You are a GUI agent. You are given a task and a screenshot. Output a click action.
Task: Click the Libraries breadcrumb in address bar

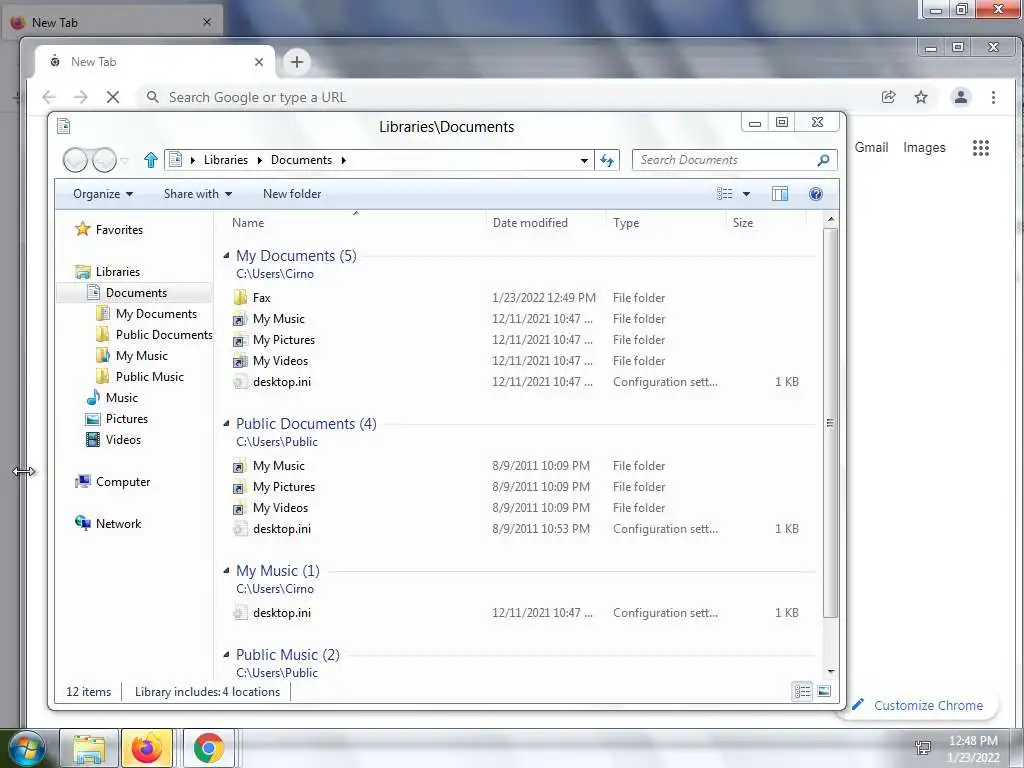(225, 160)
